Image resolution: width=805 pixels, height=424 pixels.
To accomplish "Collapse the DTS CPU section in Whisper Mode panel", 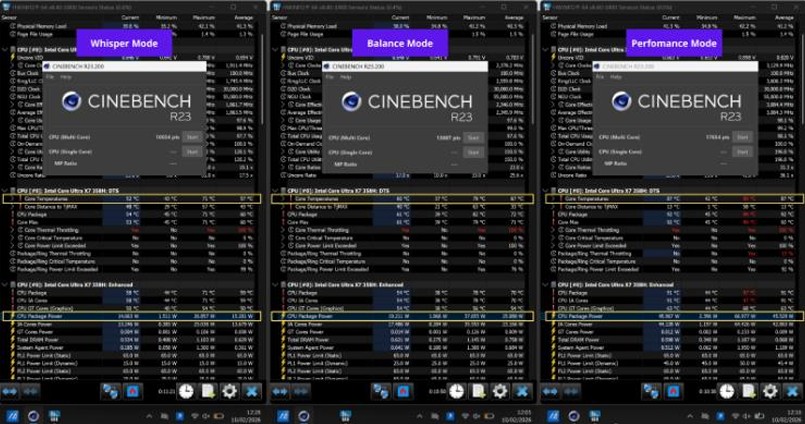I will point(5,190).
